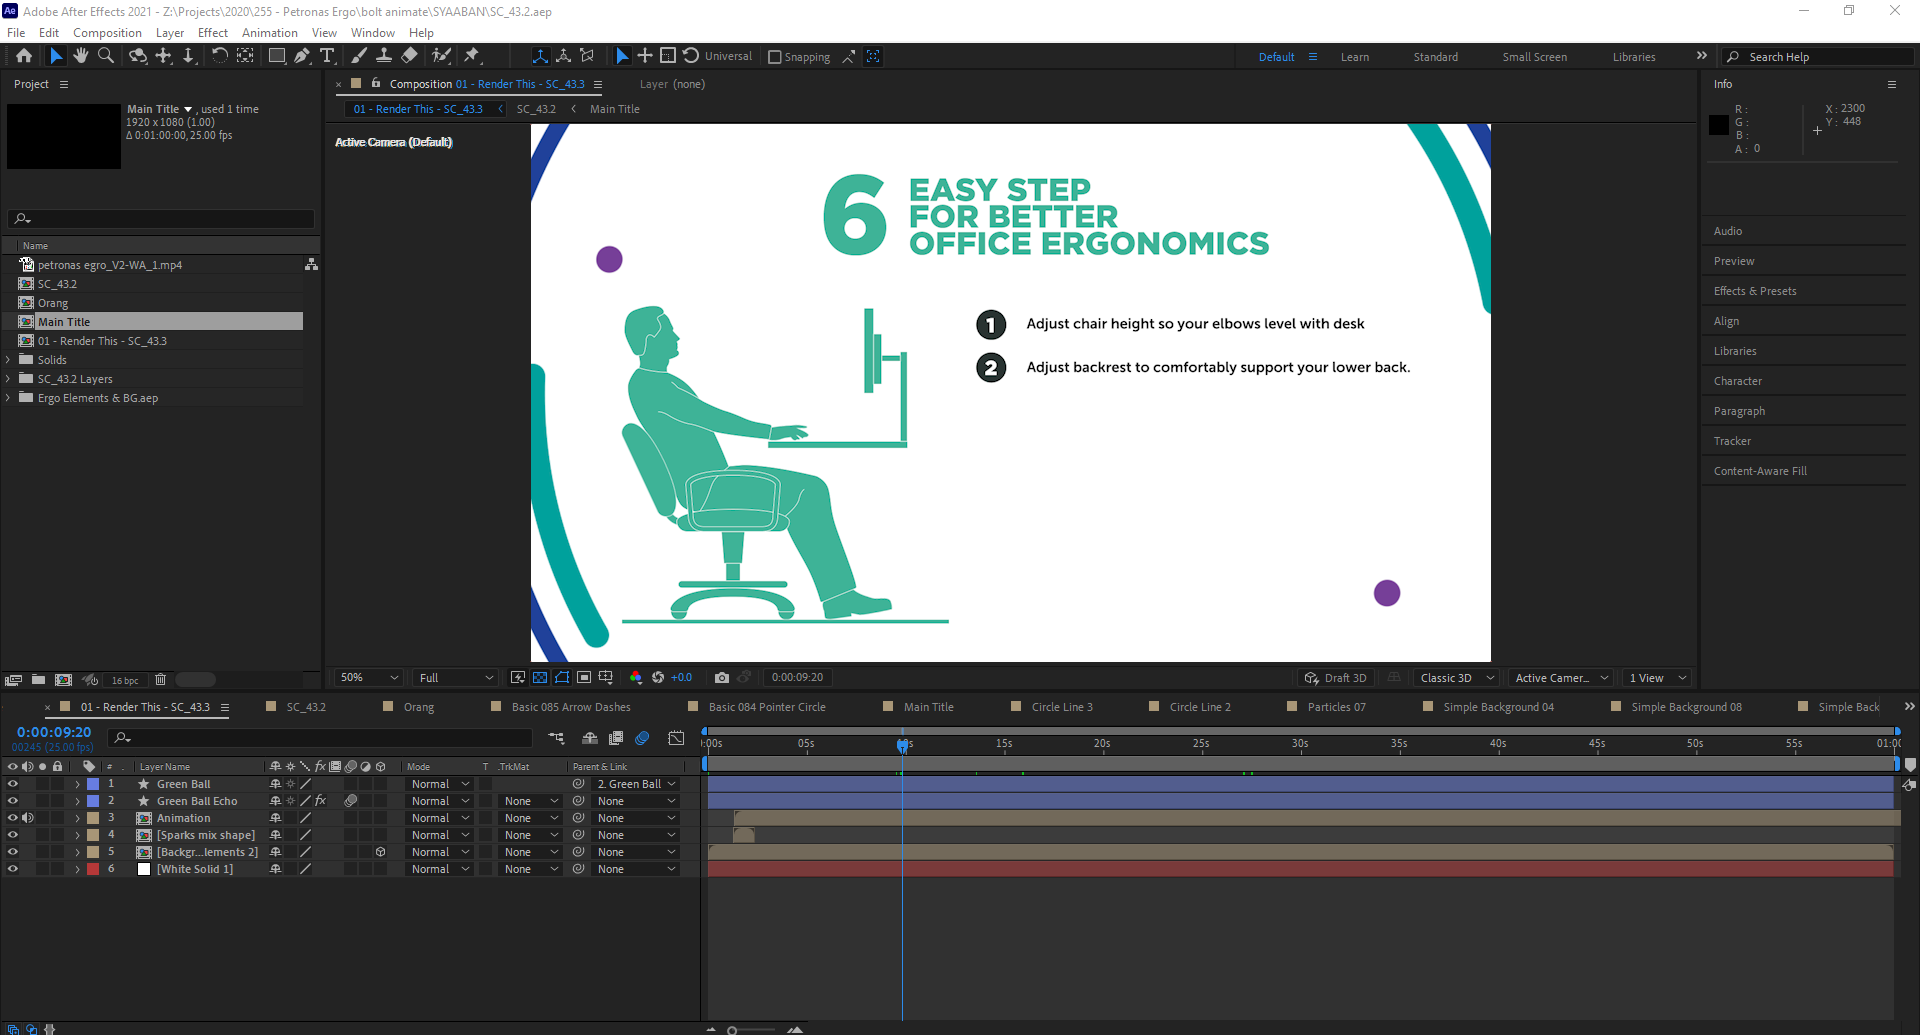Expand the Solids folder
Image resolution: width=1920 pixels, height=1035 pixels.
point(9,360)
